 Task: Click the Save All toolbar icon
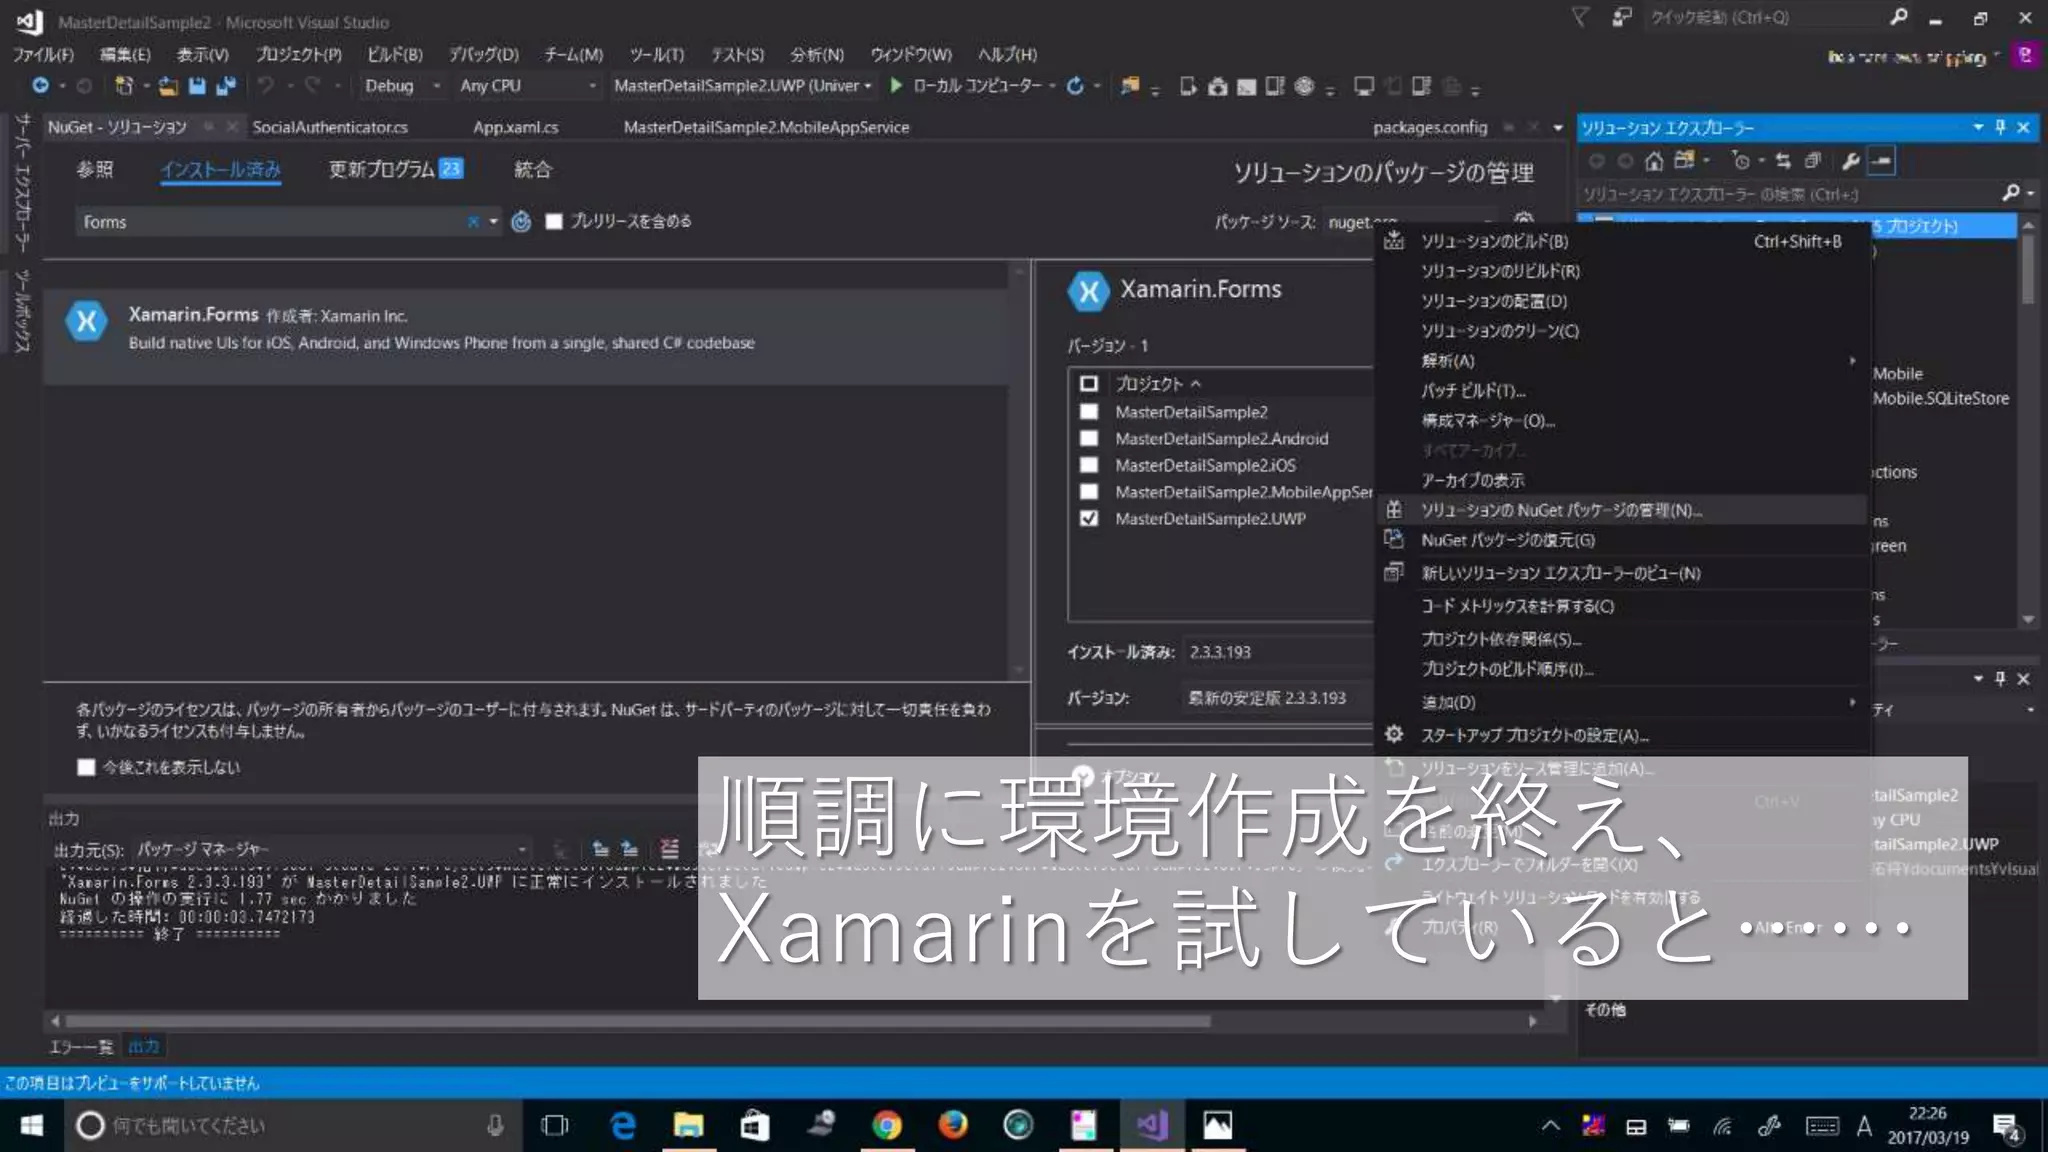226,86
